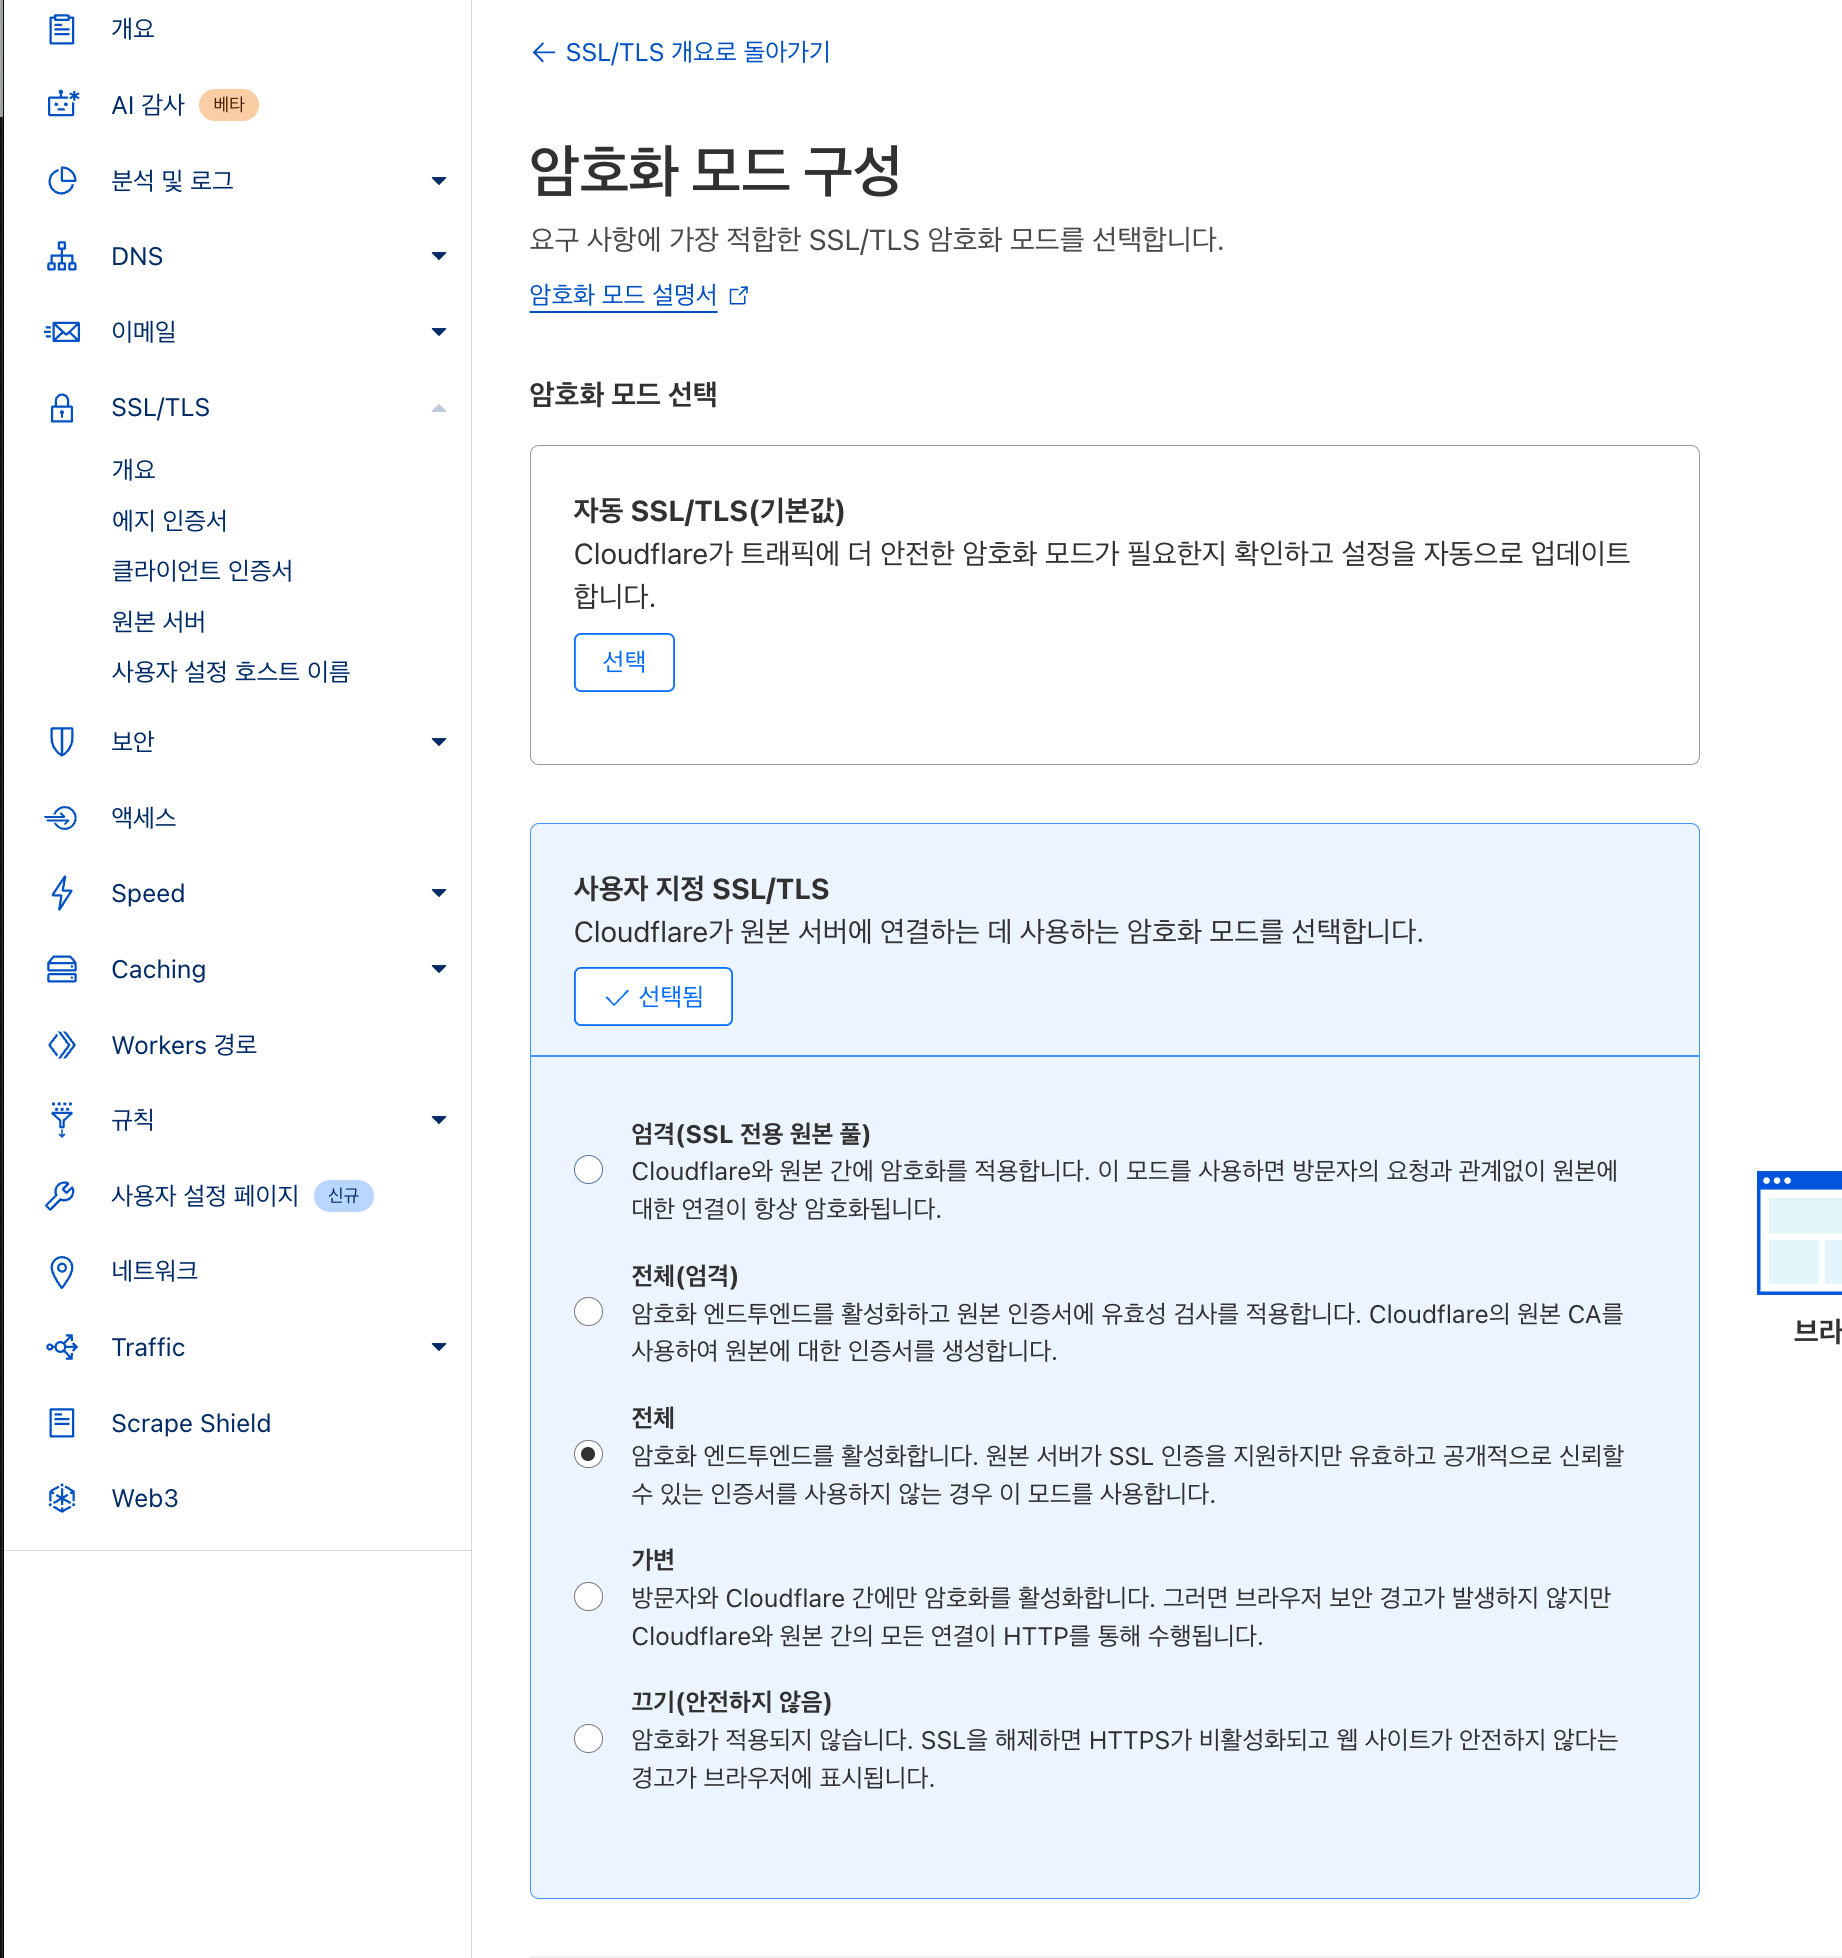Click the AI 감사 robot icon

62,104
